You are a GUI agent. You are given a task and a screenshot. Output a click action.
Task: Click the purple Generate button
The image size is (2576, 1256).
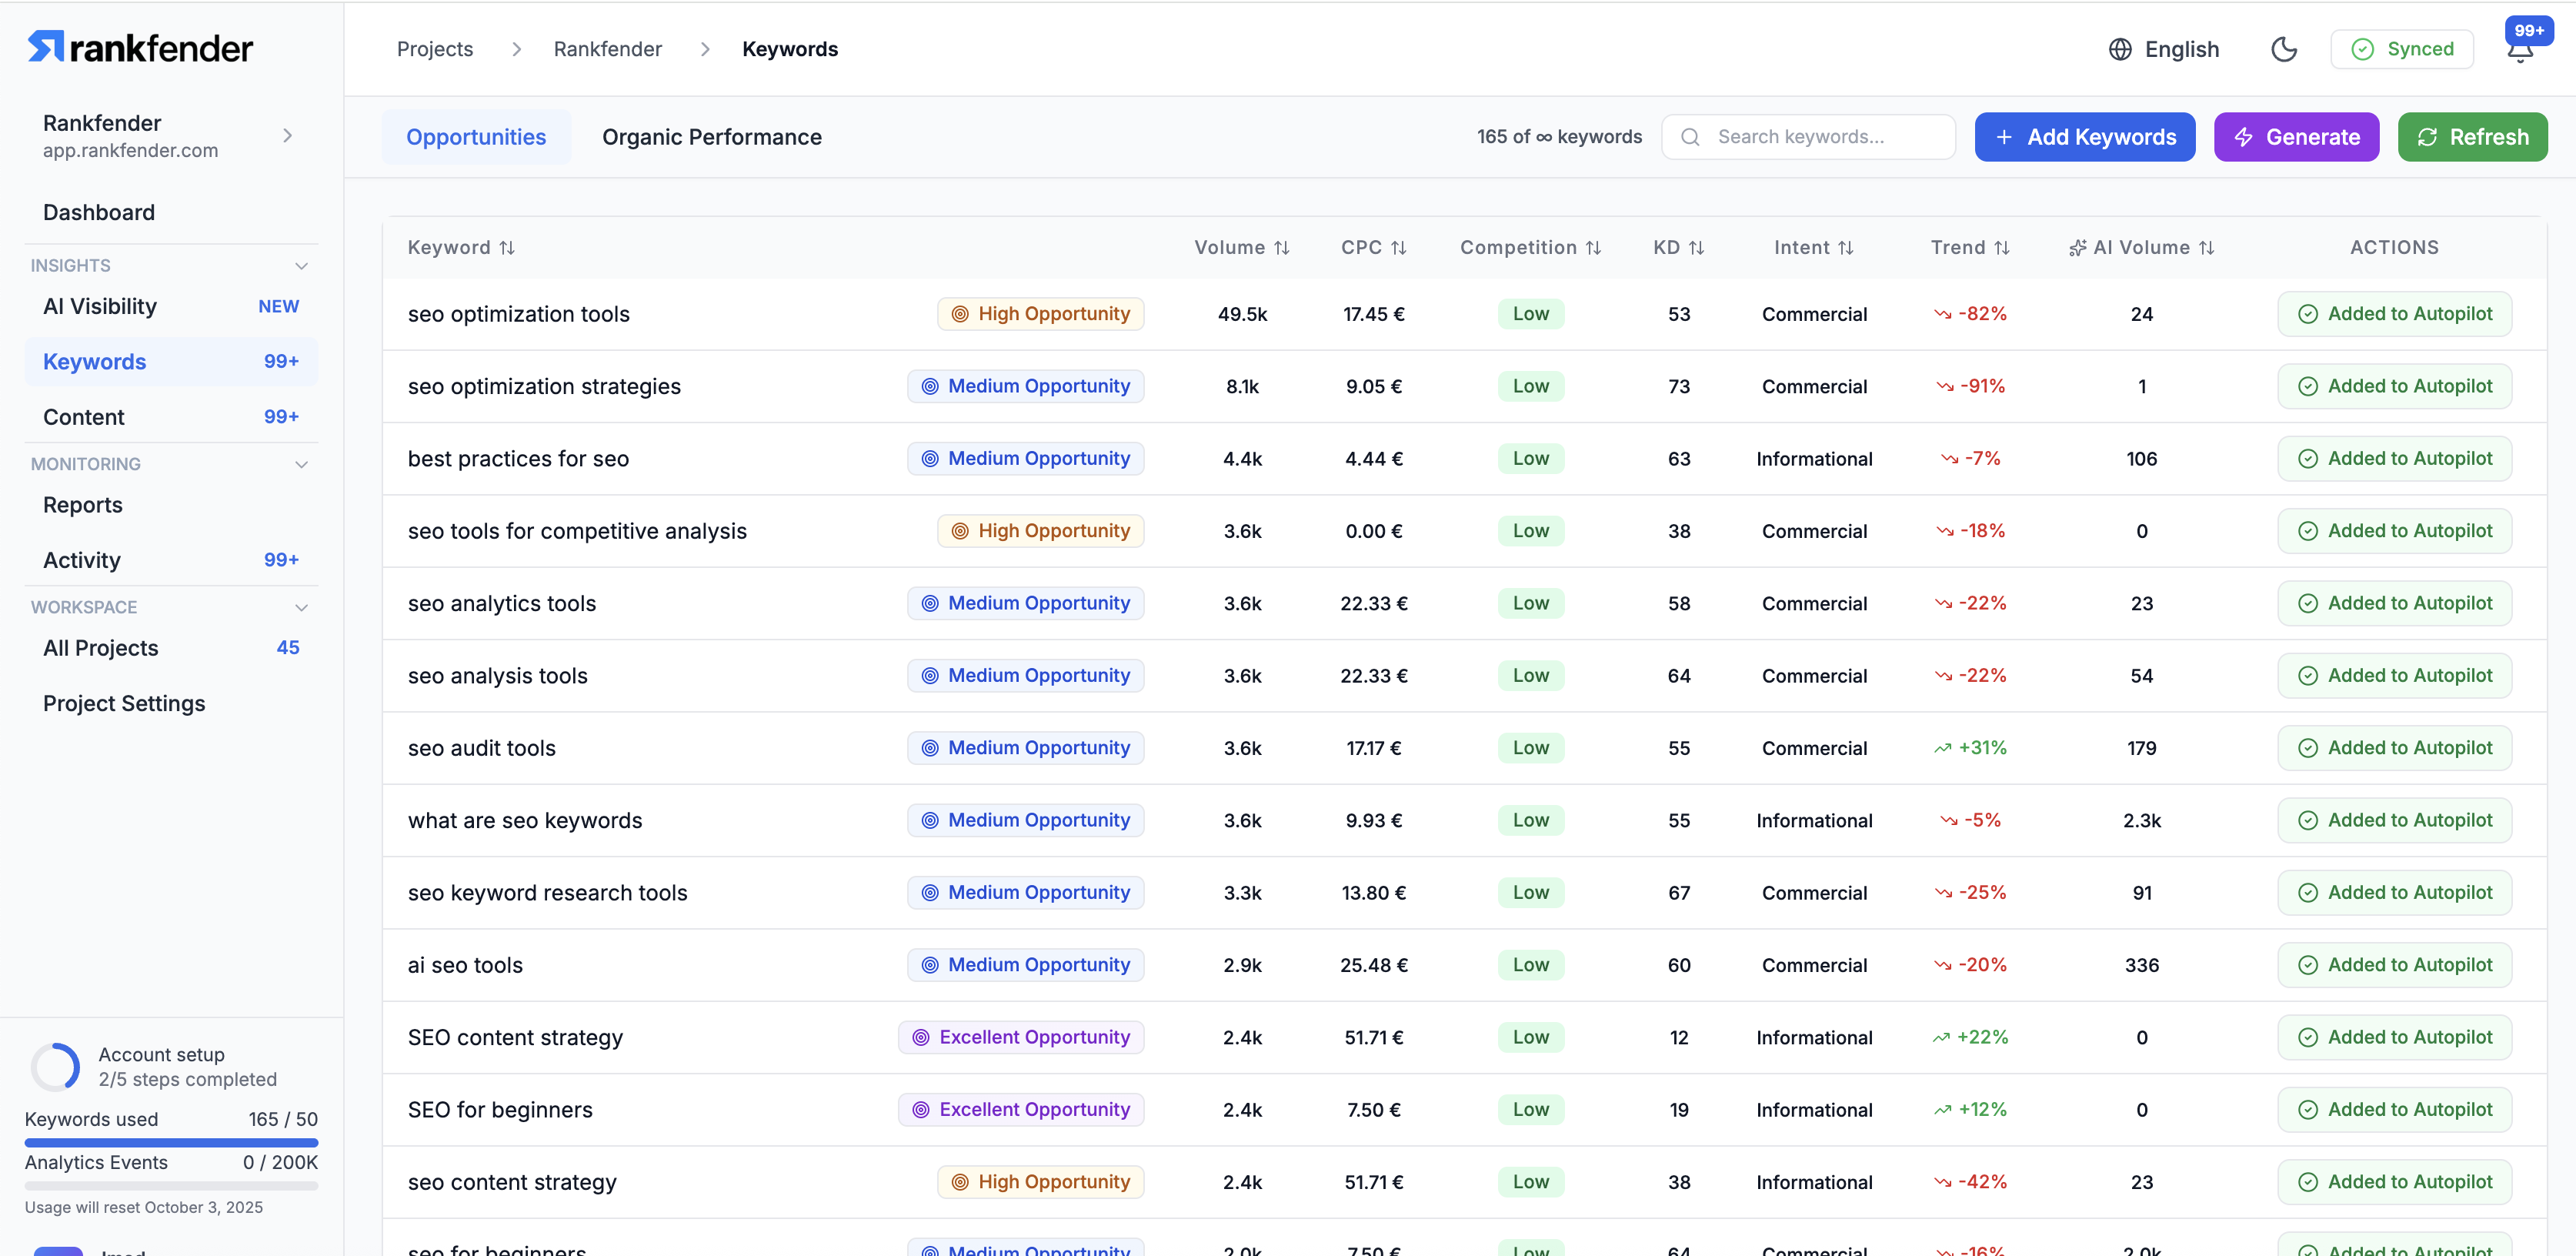(x=2295, y=137)
